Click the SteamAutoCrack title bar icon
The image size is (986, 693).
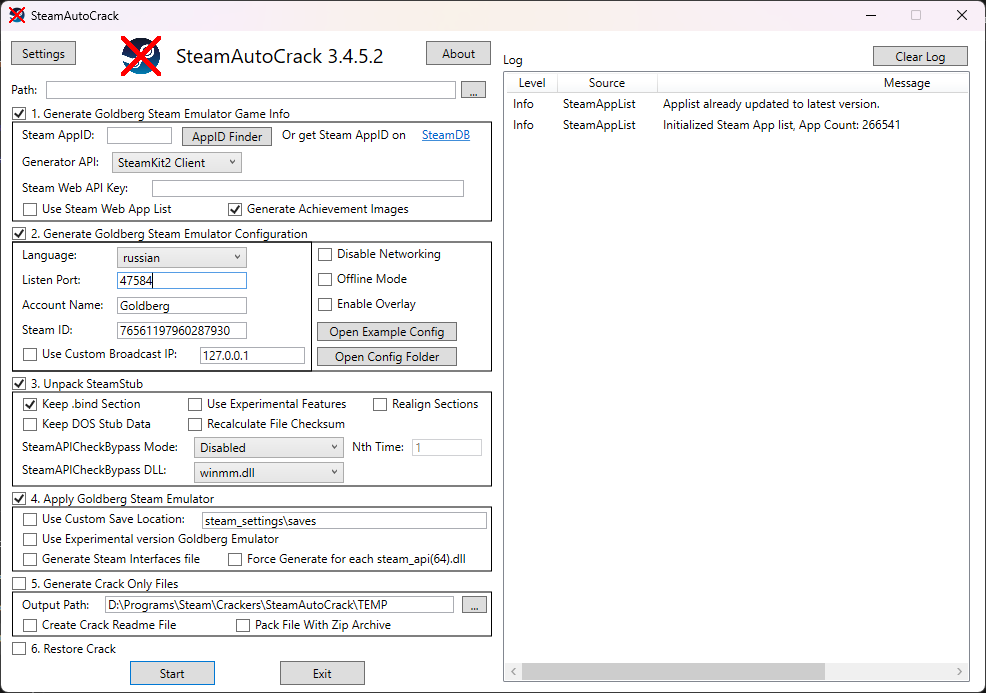(13, 14)
